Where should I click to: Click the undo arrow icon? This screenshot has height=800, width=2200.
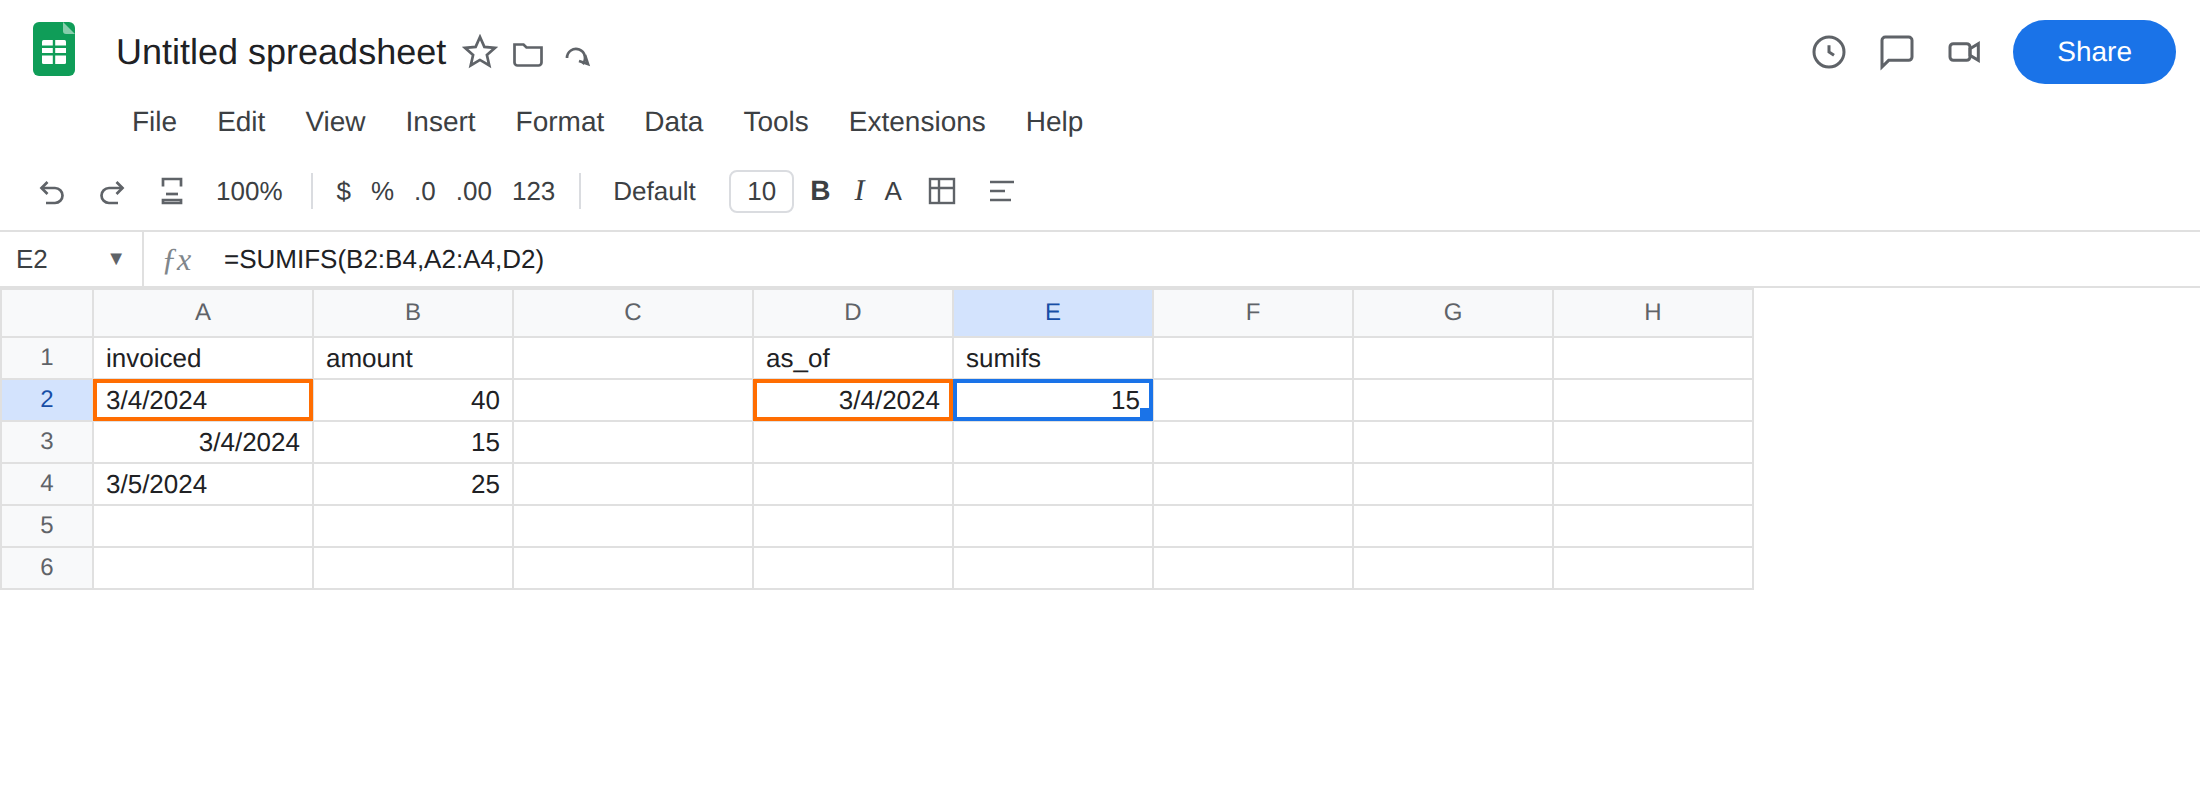52,191
